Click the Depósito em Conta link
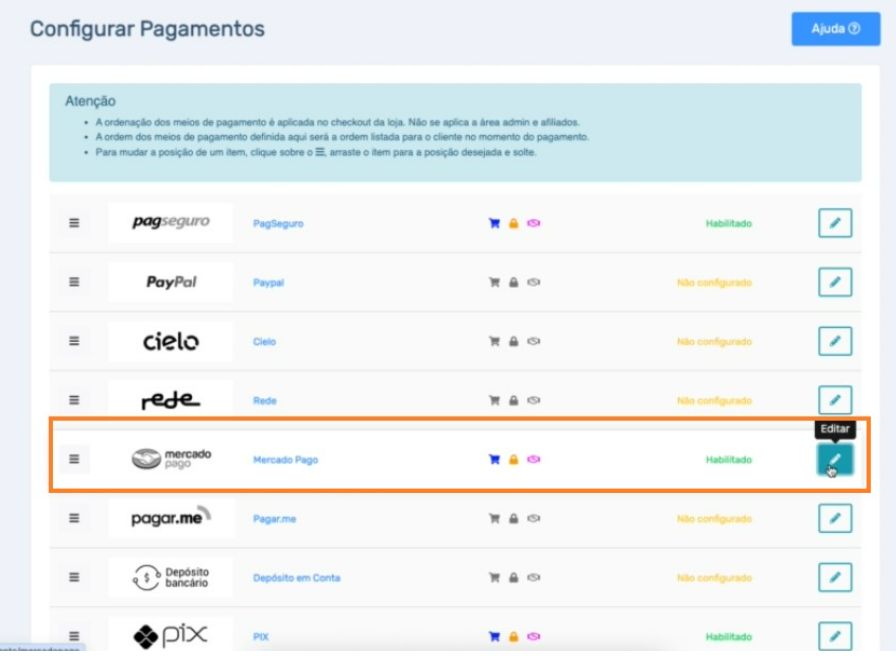The width and height of the screenshot is (896, 656). pyautogui.click(x=297, y=578)
